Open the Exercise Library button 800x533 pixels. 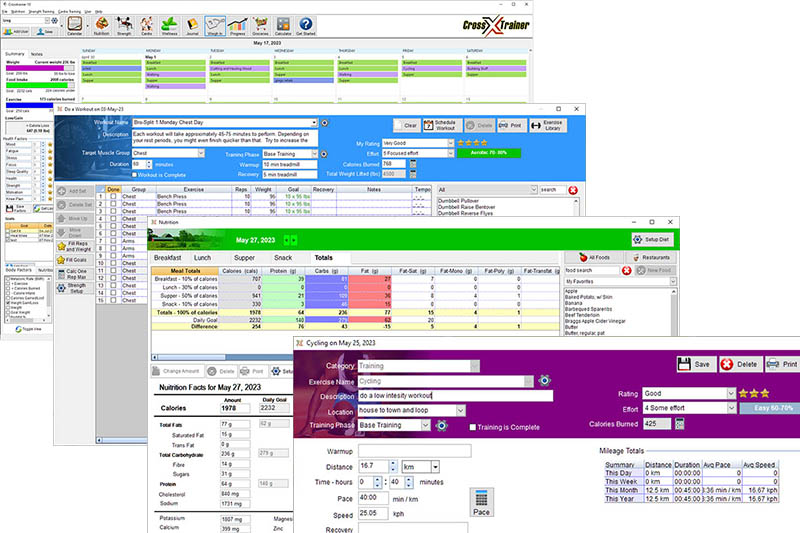548,125
